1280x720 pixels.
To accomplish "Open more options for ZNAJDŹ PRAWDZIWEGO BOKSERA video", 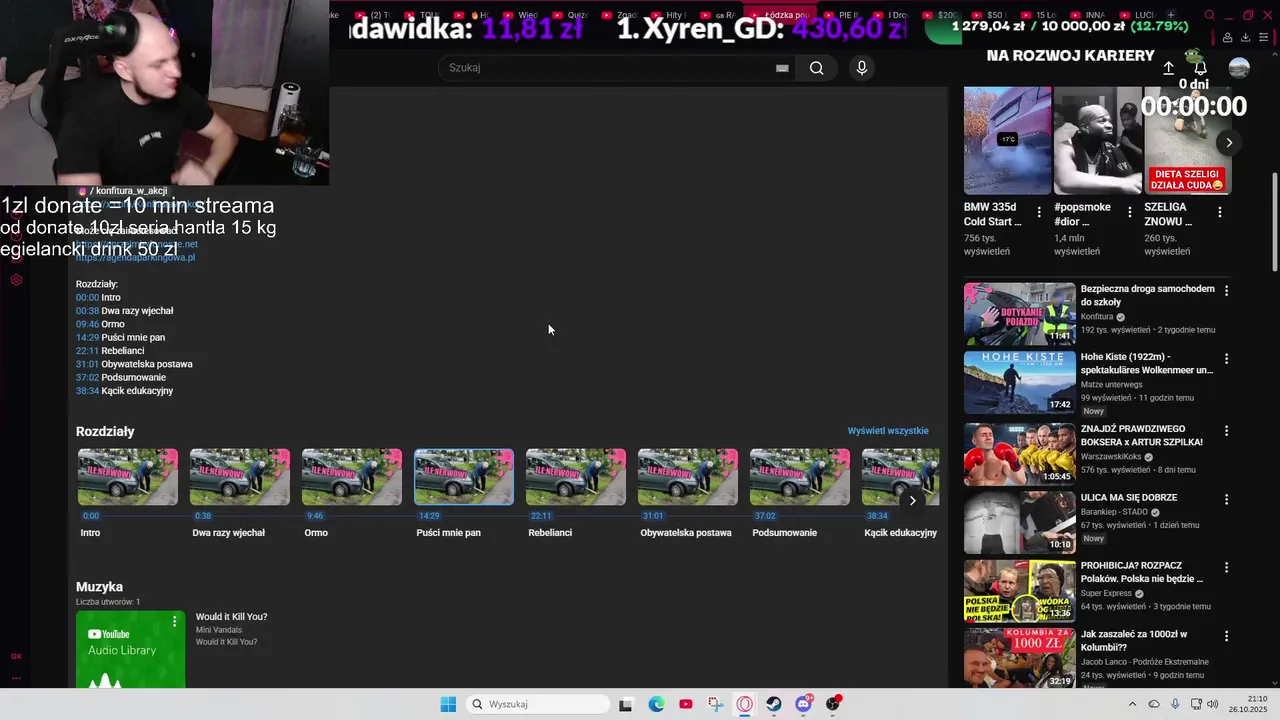I will point(1226,430).
